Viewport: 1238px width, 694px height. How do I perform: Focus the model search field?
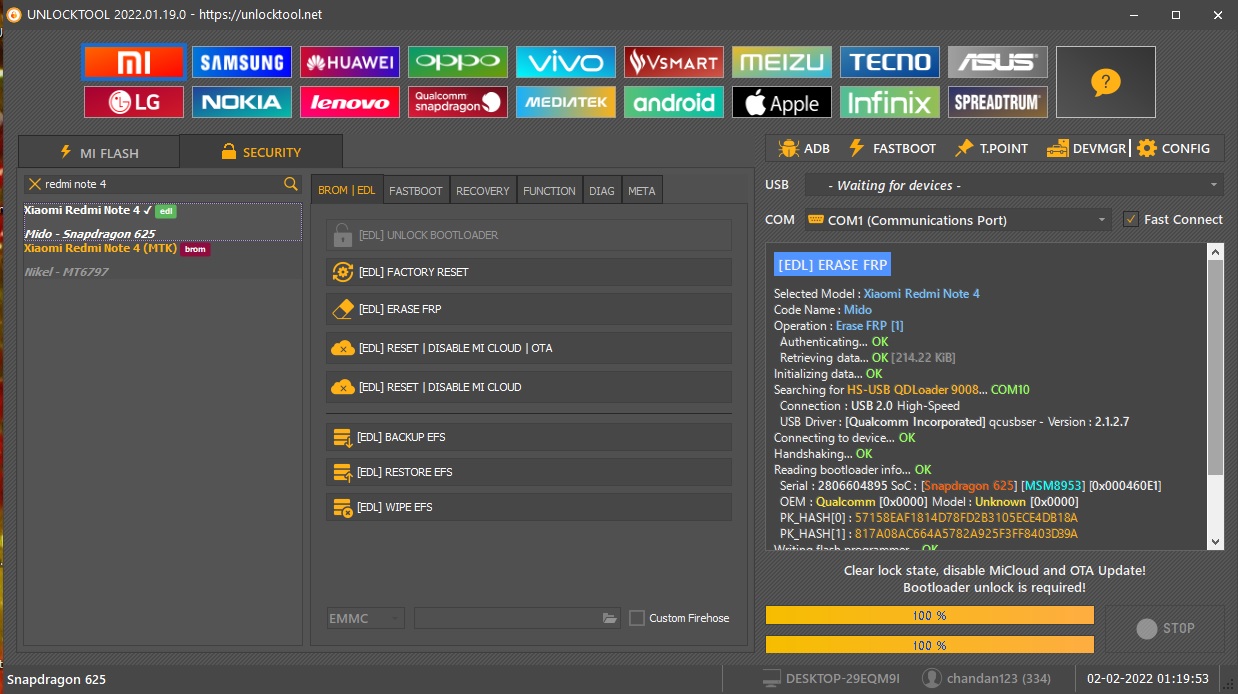click(162, 184)
